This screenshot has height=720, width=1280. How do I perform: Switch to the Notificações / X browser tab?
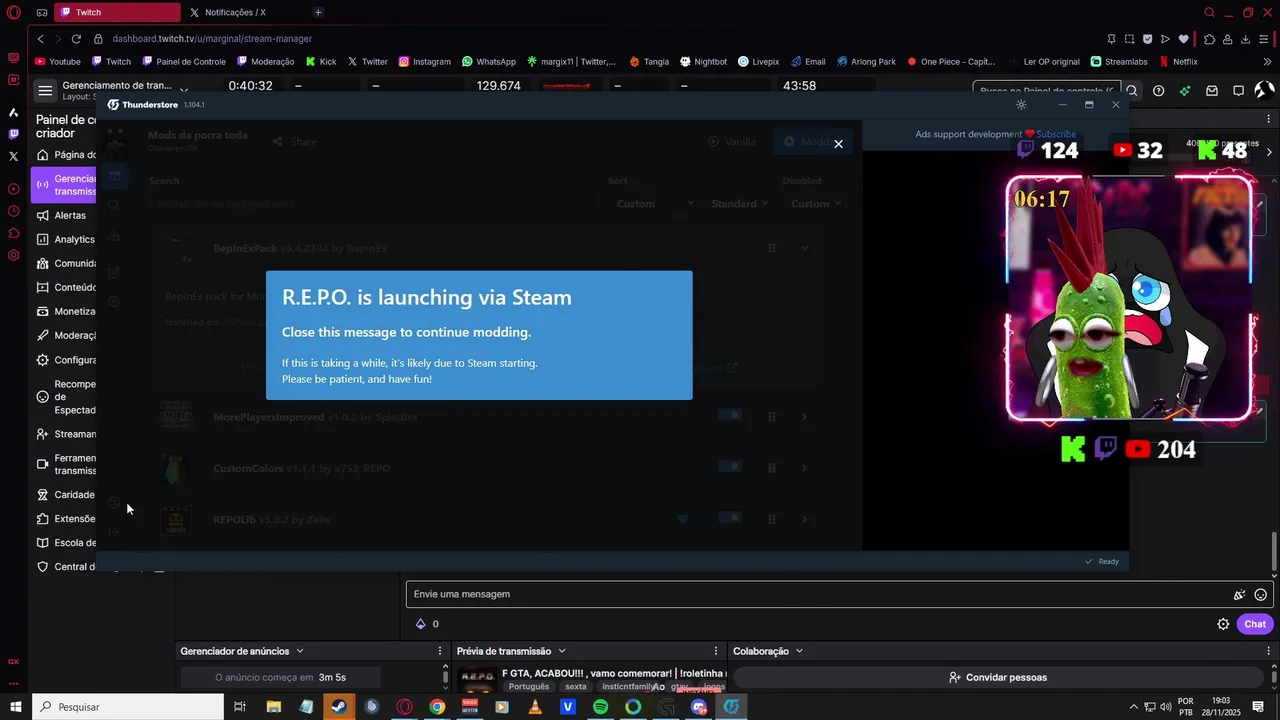tap(235, 12)
